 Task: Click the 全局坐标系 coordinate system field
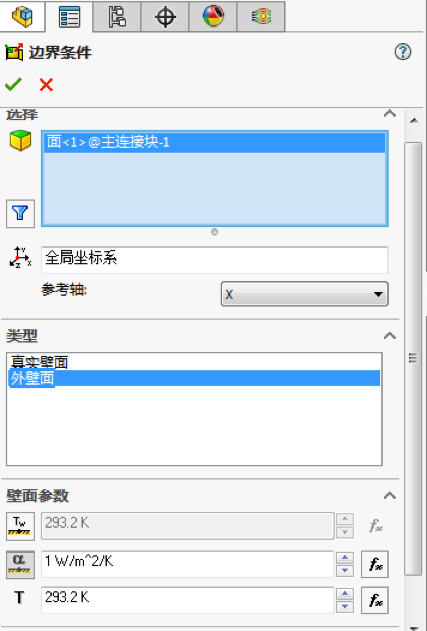(x=215, y=260)
